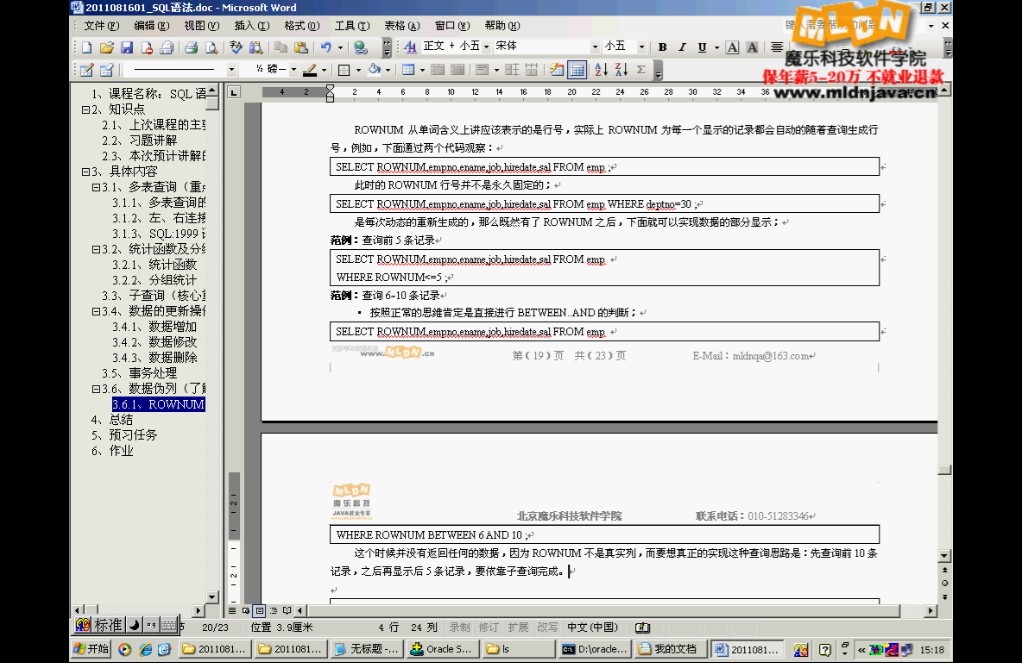
Task: Click the AutoSum sigma icon
Action: [641, 70]
